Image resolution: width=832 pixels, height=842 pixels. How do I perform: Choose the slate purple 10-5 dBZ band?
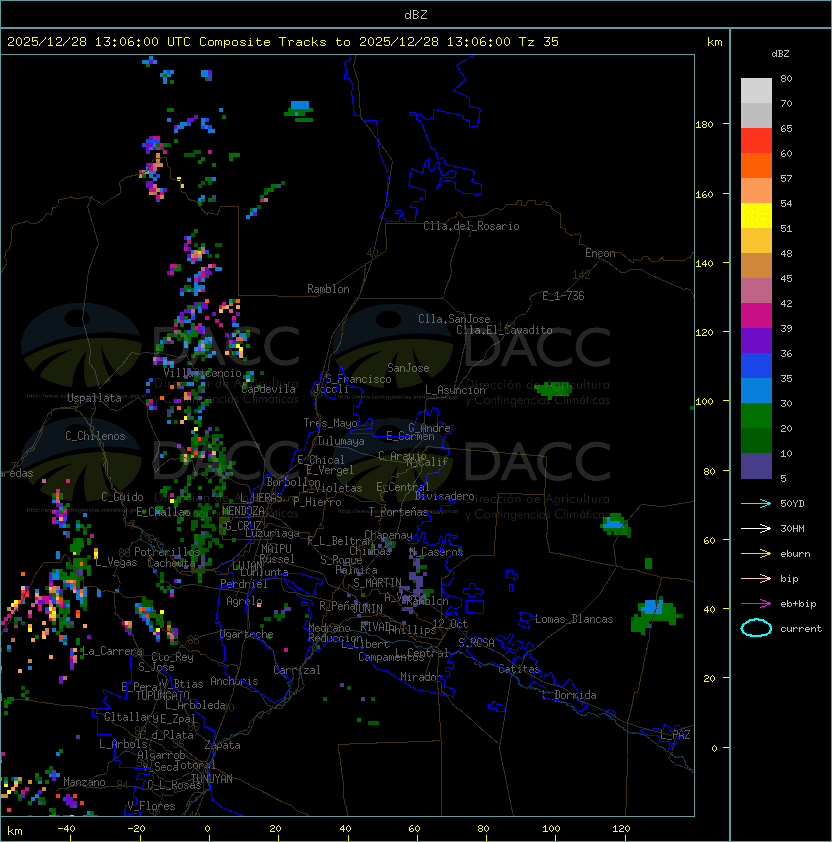[x=756, y=466]
